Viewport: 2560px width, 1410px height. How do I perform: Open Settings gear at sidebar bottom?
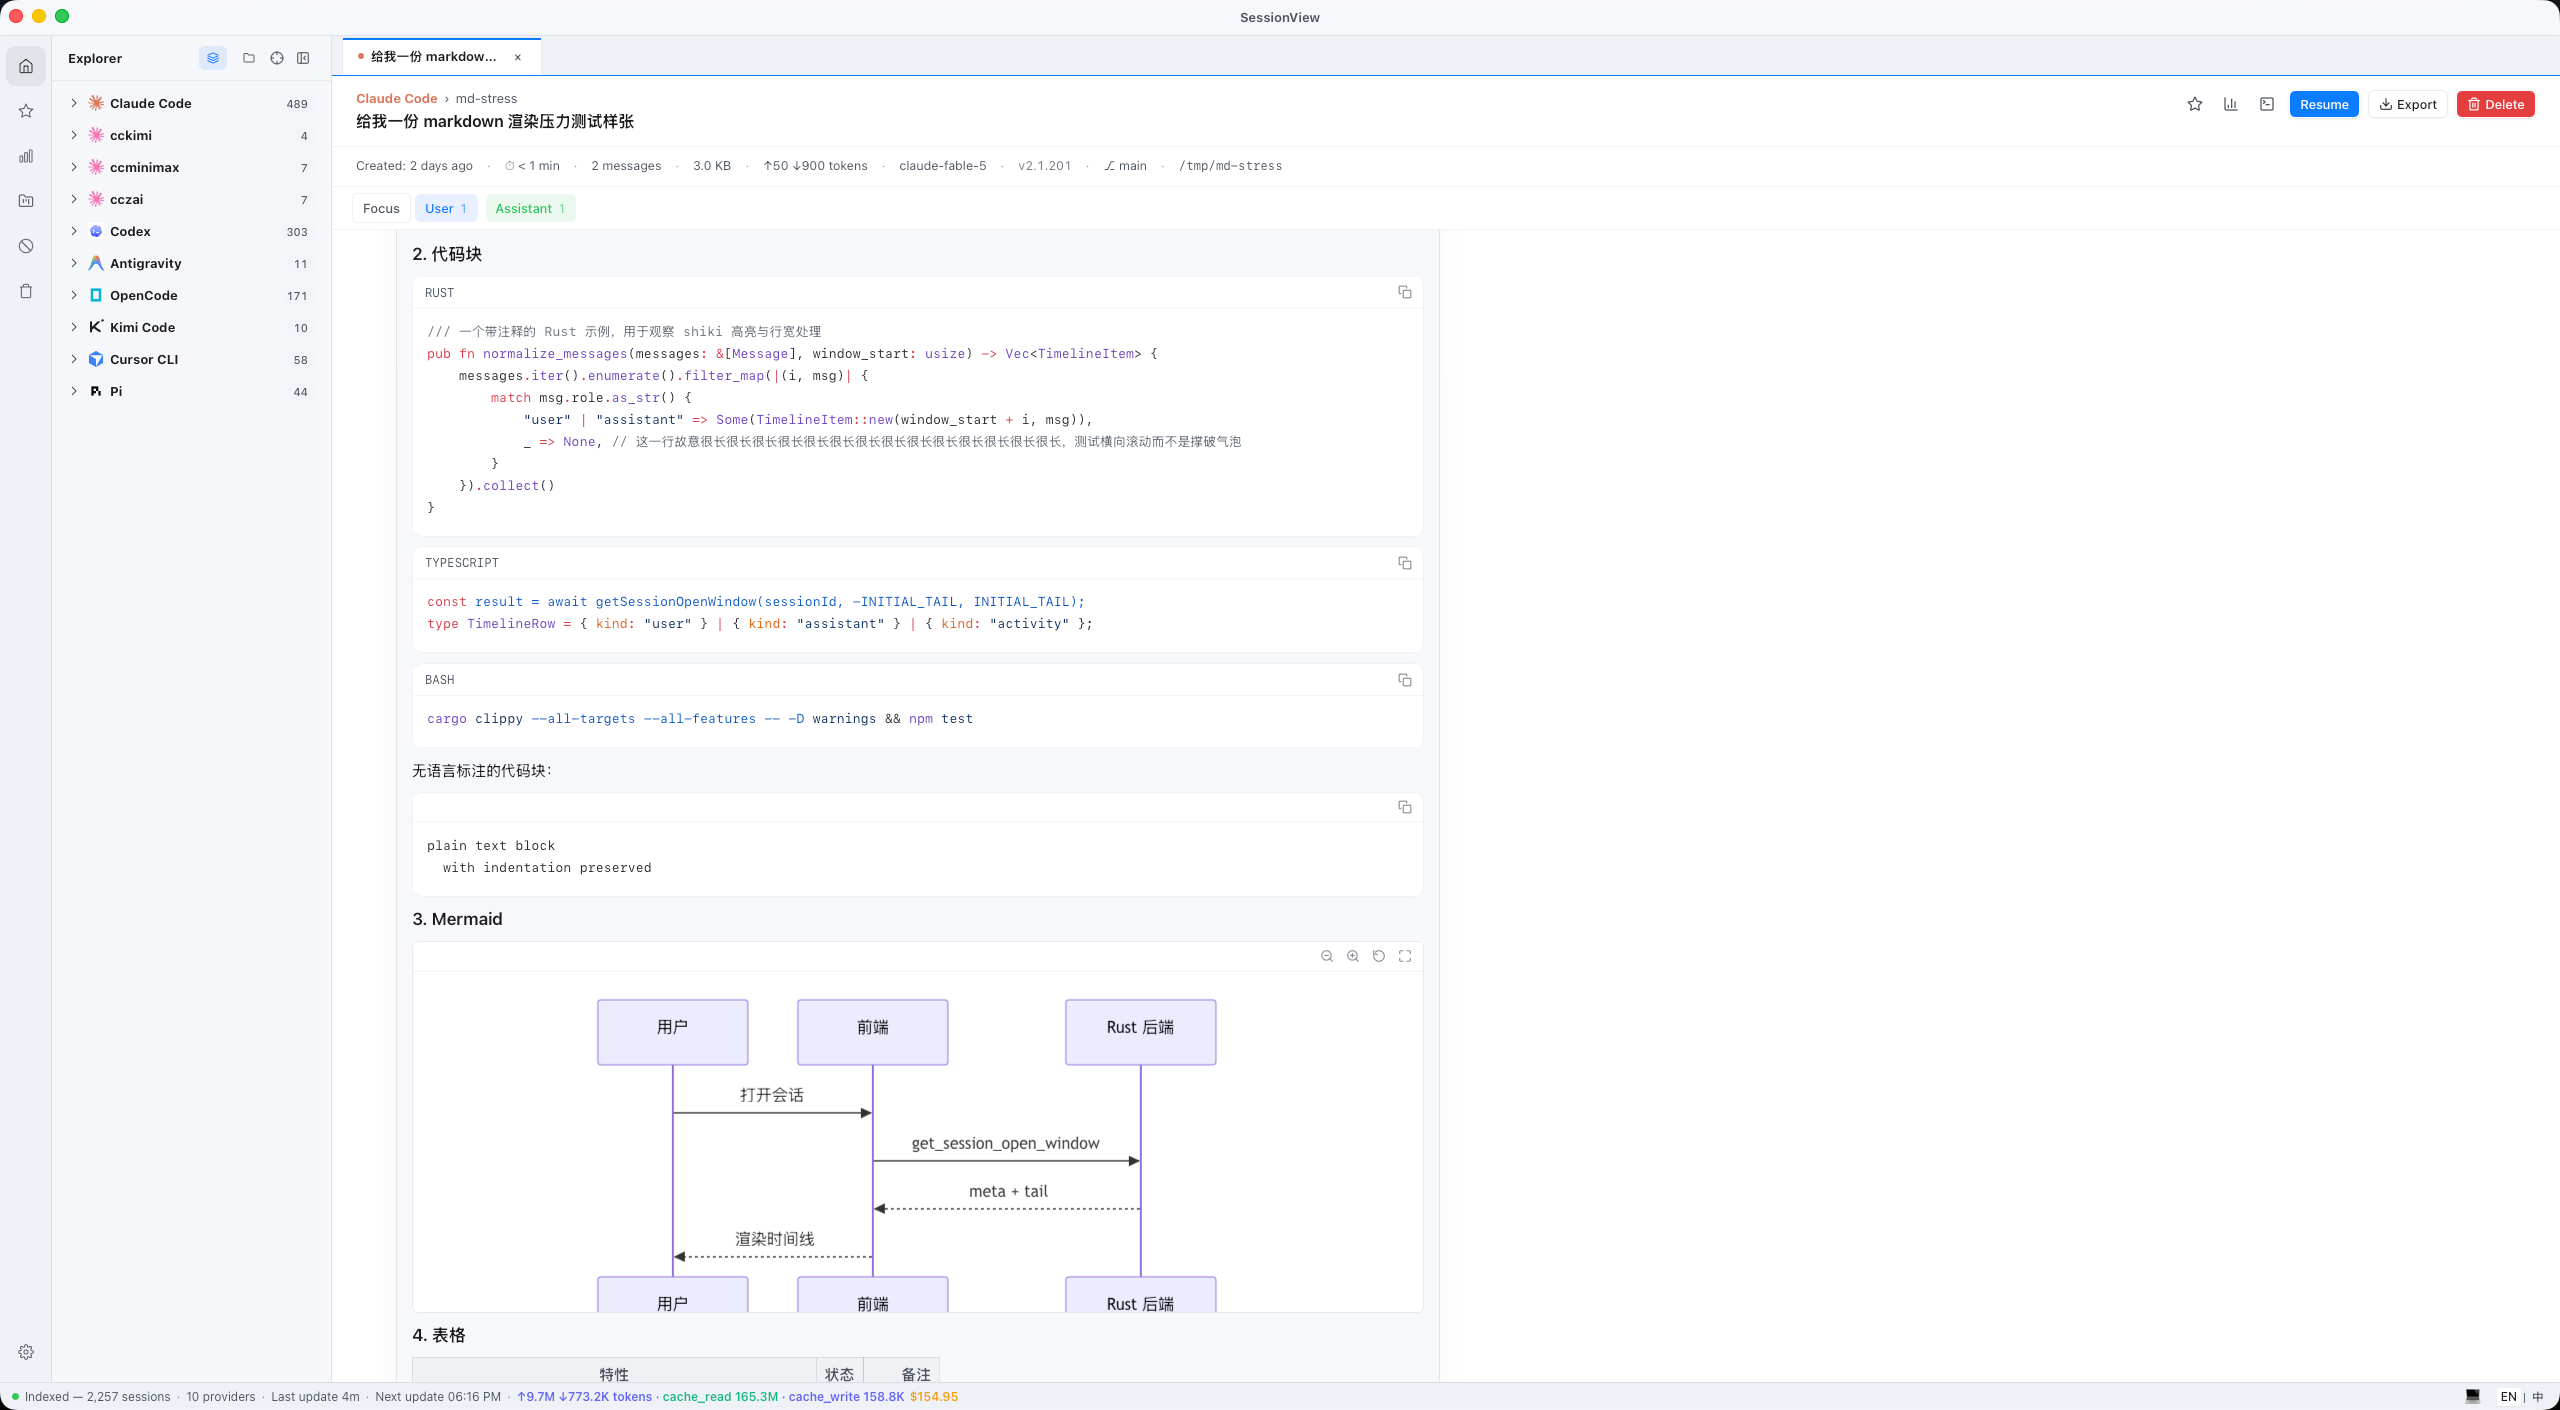[26, 1352]
